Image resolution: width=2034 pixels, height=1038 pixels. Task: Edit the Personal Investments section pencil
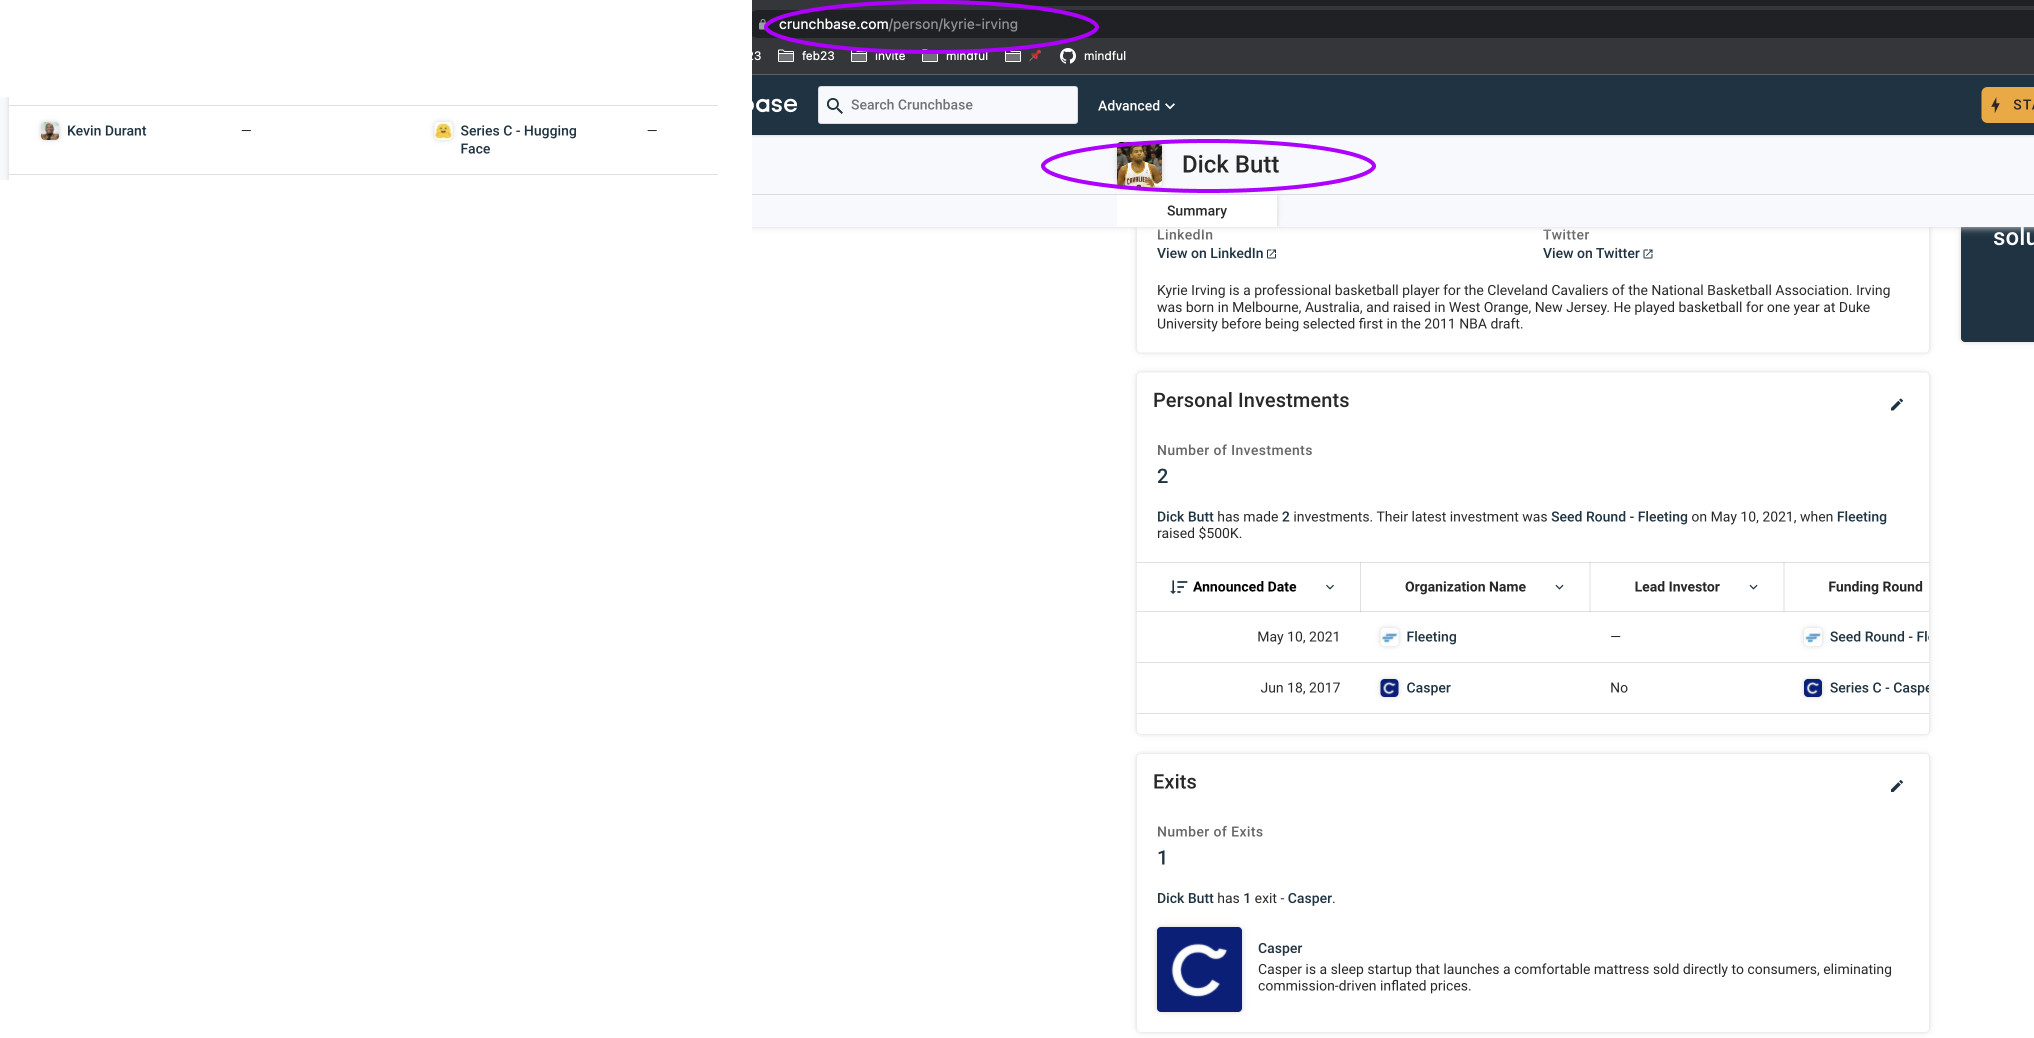click(1896, 405)
